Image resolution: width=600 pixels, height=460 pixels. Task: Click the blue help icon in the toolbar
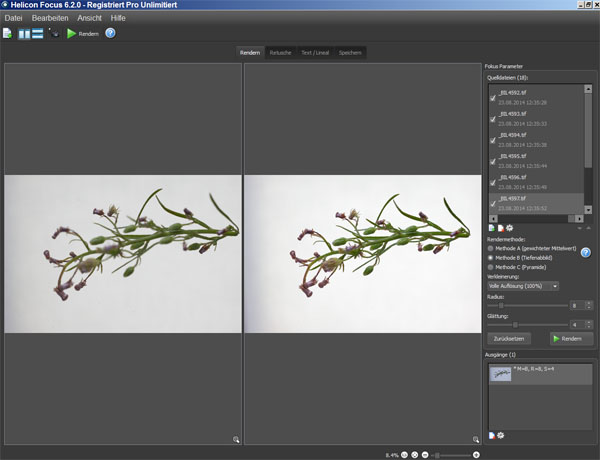[x=110, y=33]
